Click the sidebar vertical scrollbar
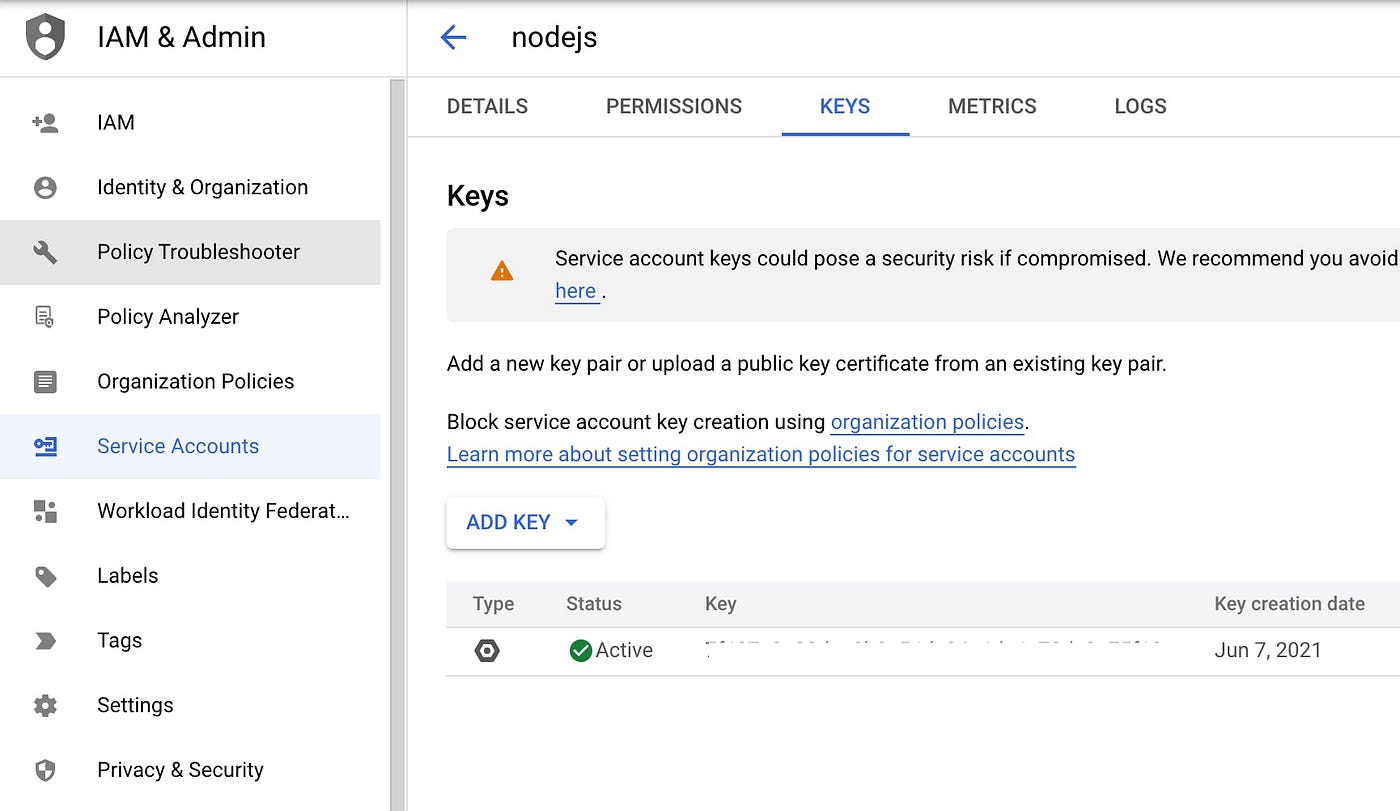The width and height of the screenshot is (1400, 811). pyautogui.click(x=398, y=445)
